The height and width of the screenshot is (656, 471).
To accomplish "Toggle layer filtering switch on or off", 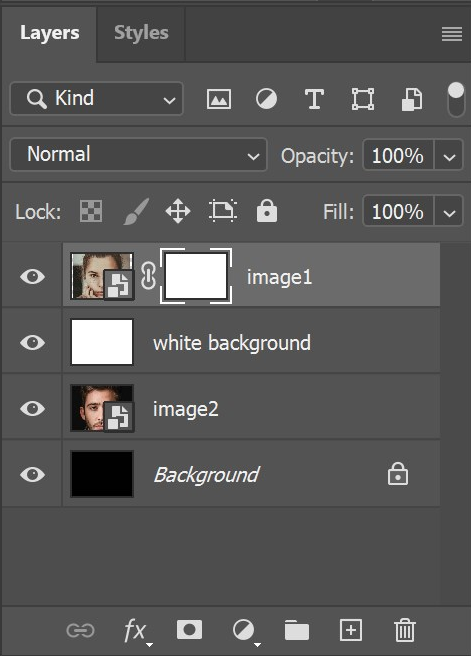I will point(456,100).
